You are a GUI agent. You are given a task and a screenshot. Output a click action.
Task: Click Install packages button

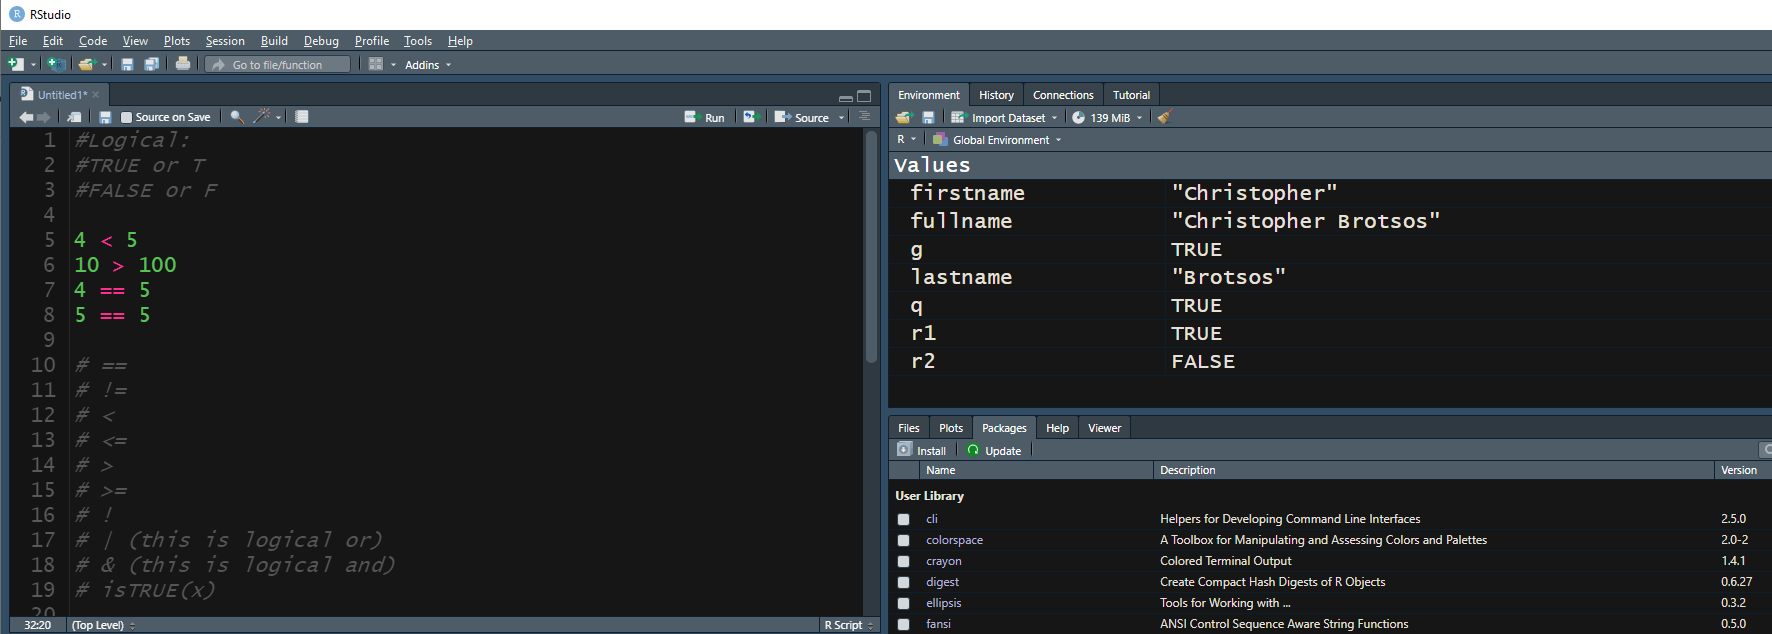[x=921, y=450]
